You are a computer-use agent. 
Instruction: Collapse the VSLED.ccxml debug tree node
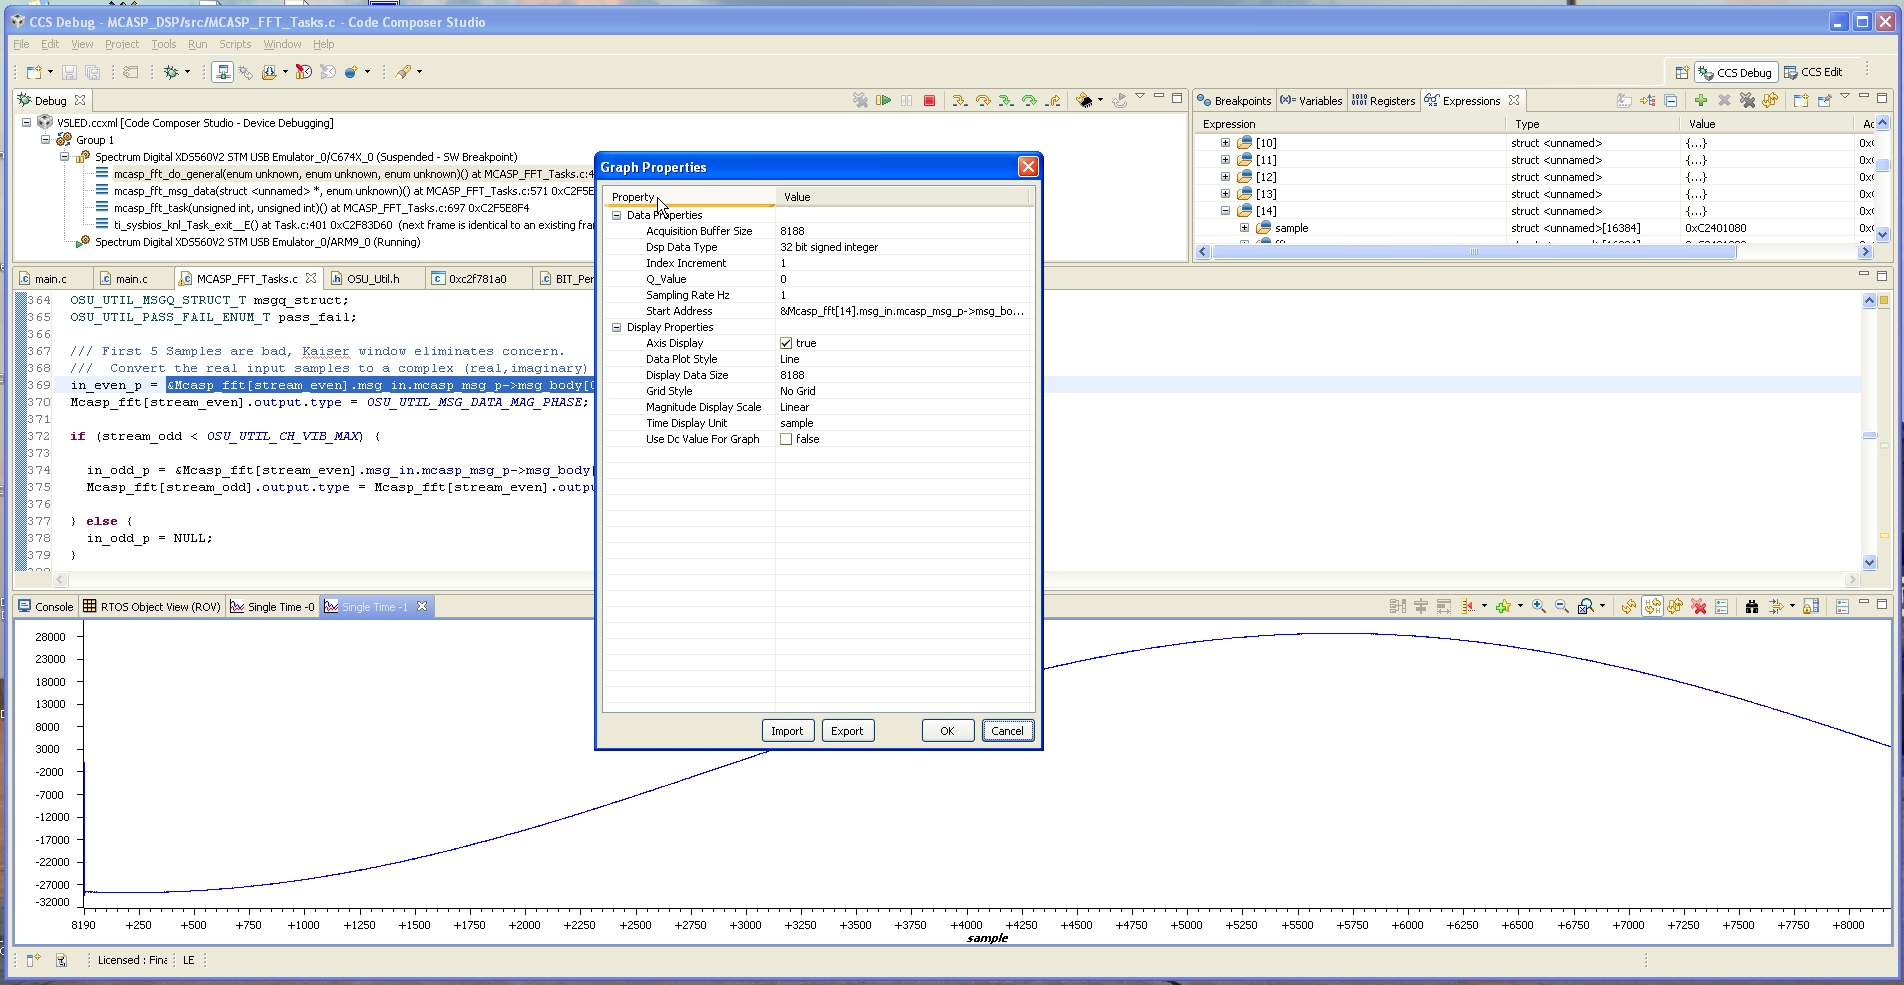point(27,123)
